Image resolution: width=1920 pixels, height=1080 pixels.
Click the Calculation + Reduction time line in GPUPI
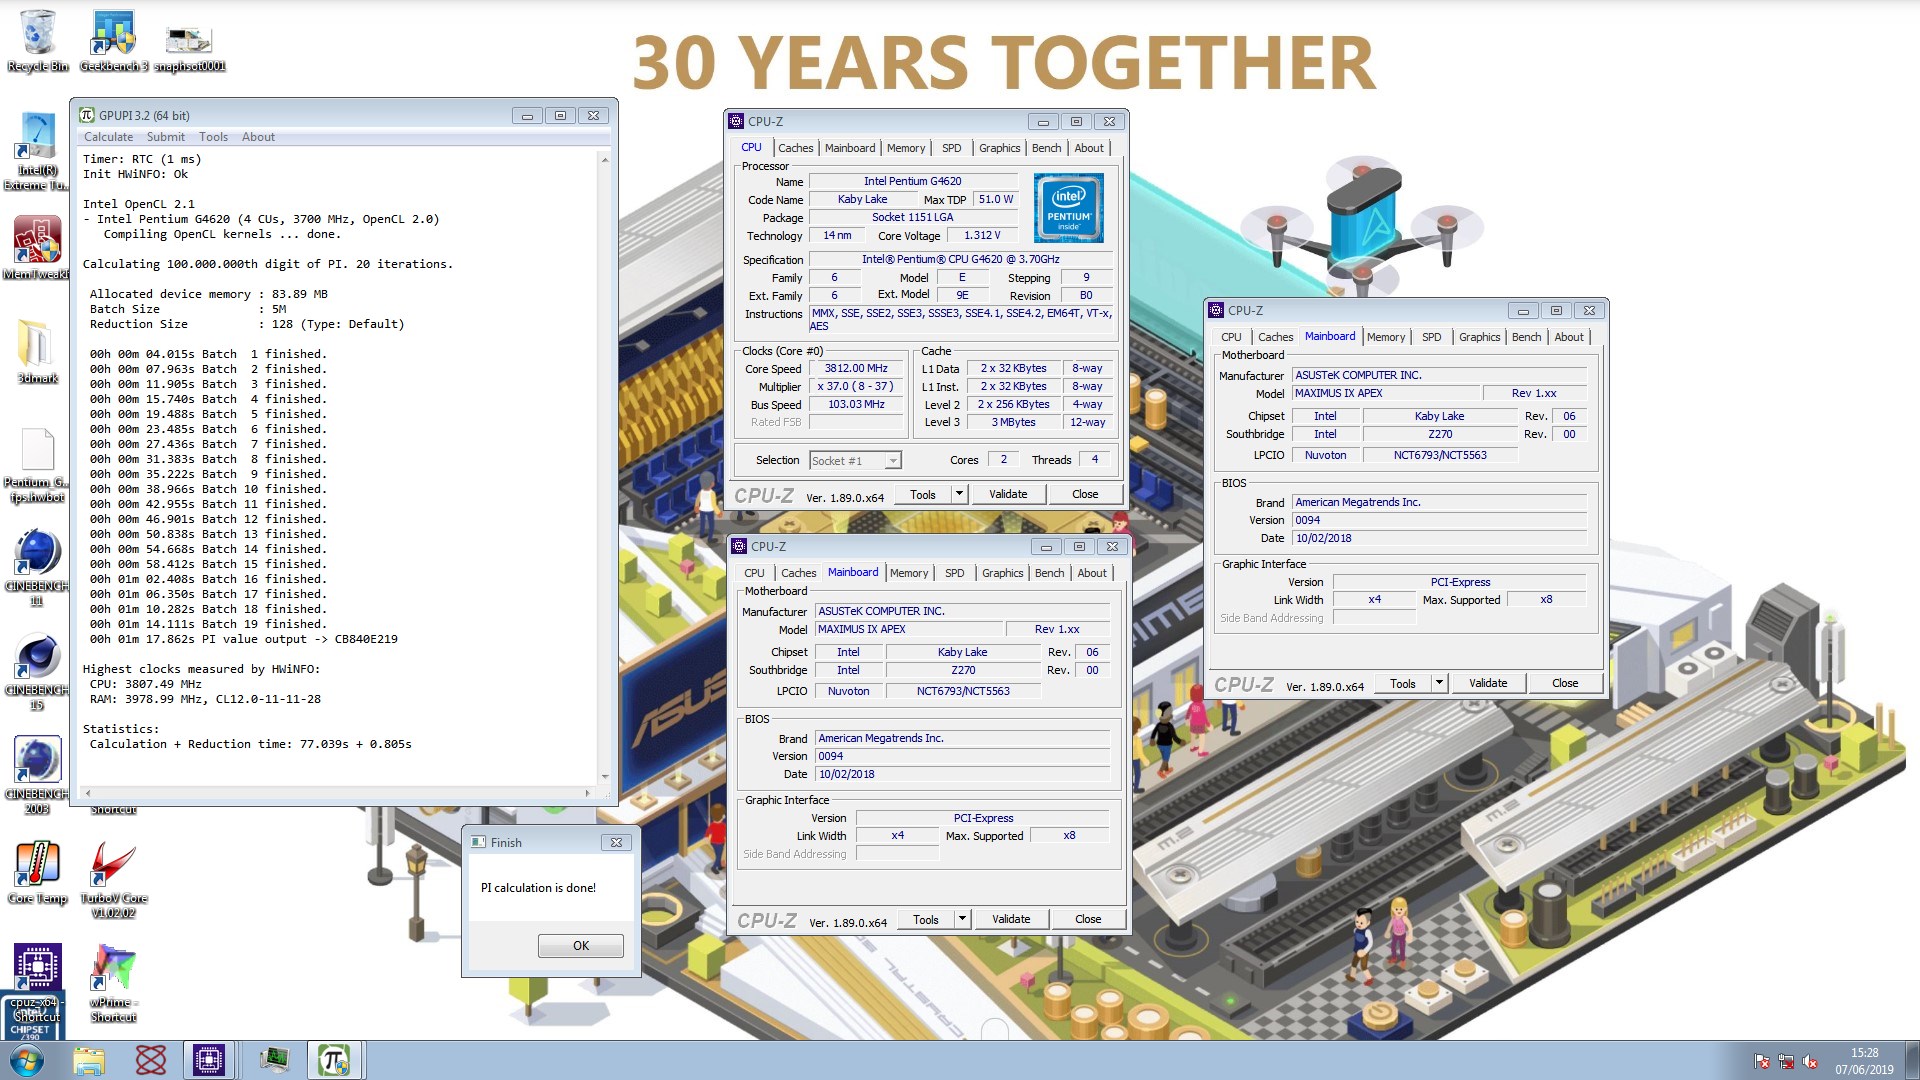coord(250,744)
